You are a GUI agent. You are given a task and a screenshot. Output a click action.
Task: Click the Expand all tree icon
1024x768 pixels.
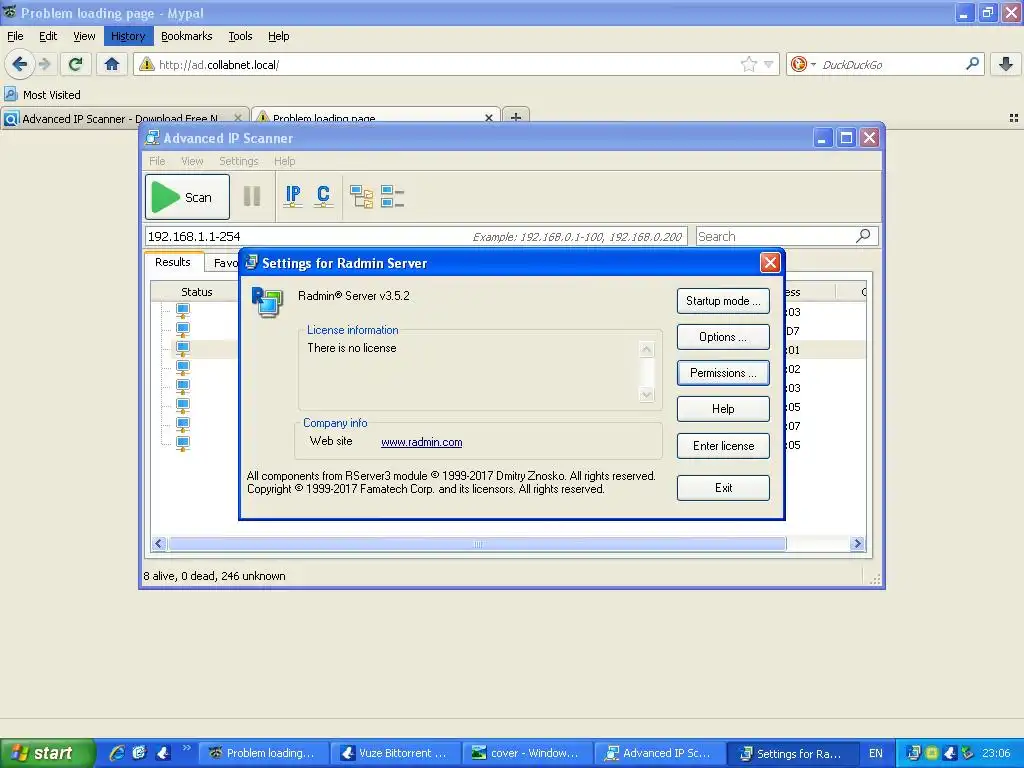click(361, 196)
